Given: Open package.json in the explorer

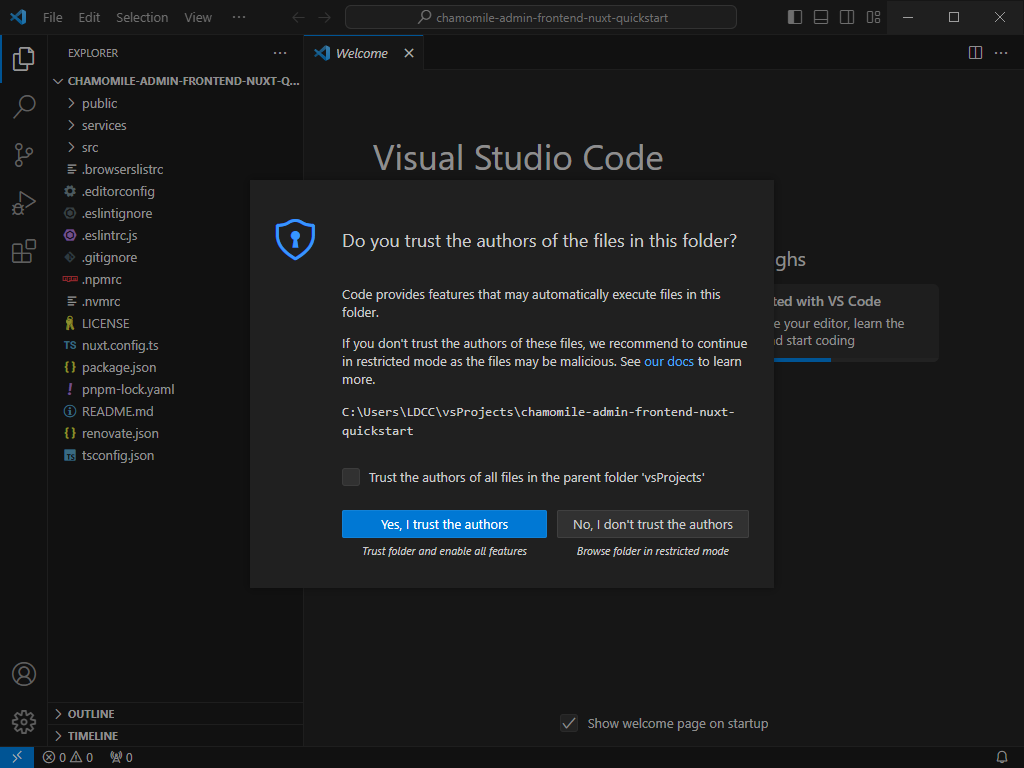Looking at the screenshot, I should [x=119, y=368].
